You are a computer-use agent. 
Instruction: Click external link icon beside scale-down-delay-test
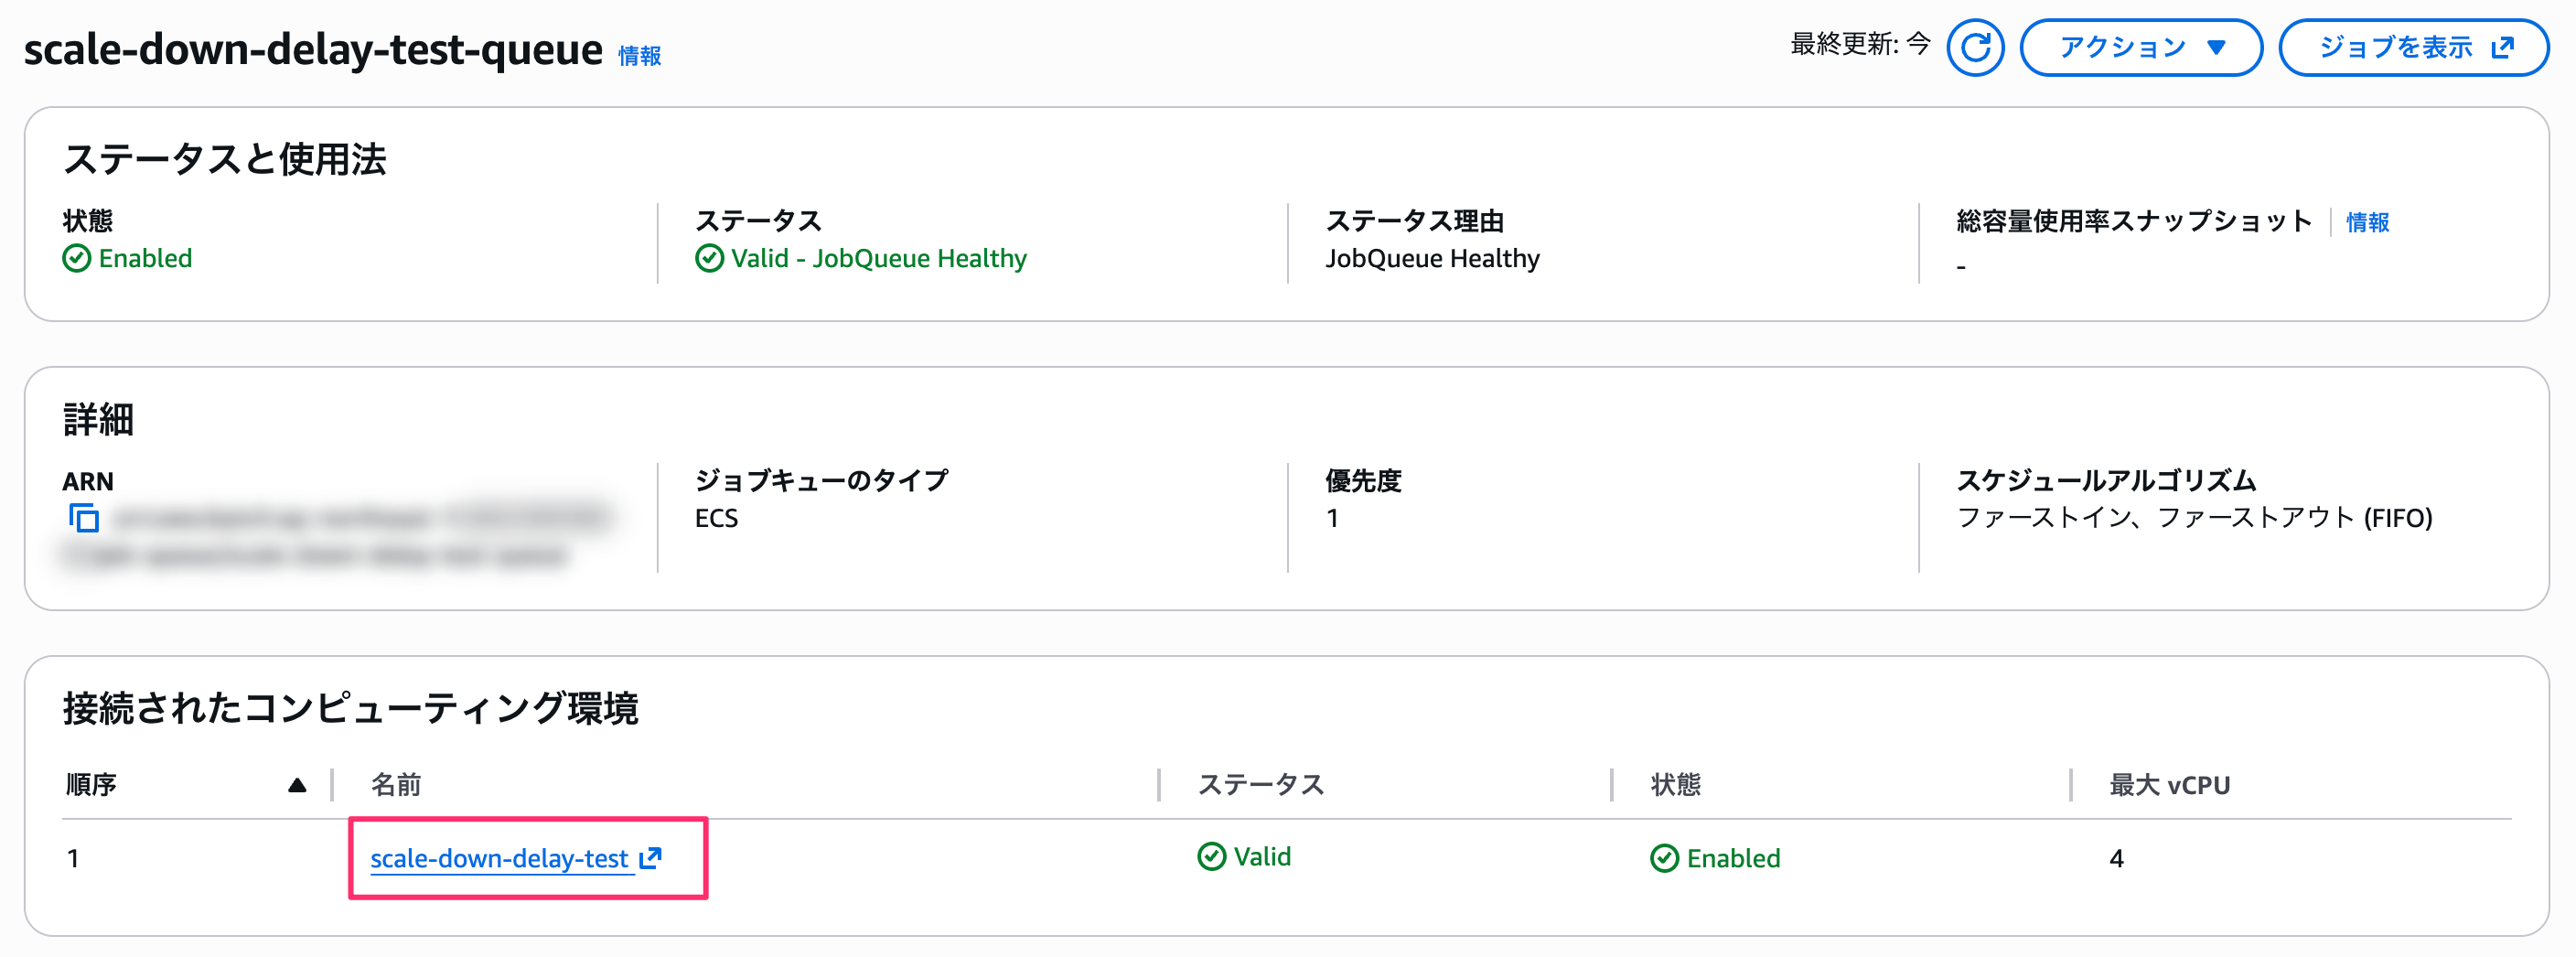[x=651, y=858]
